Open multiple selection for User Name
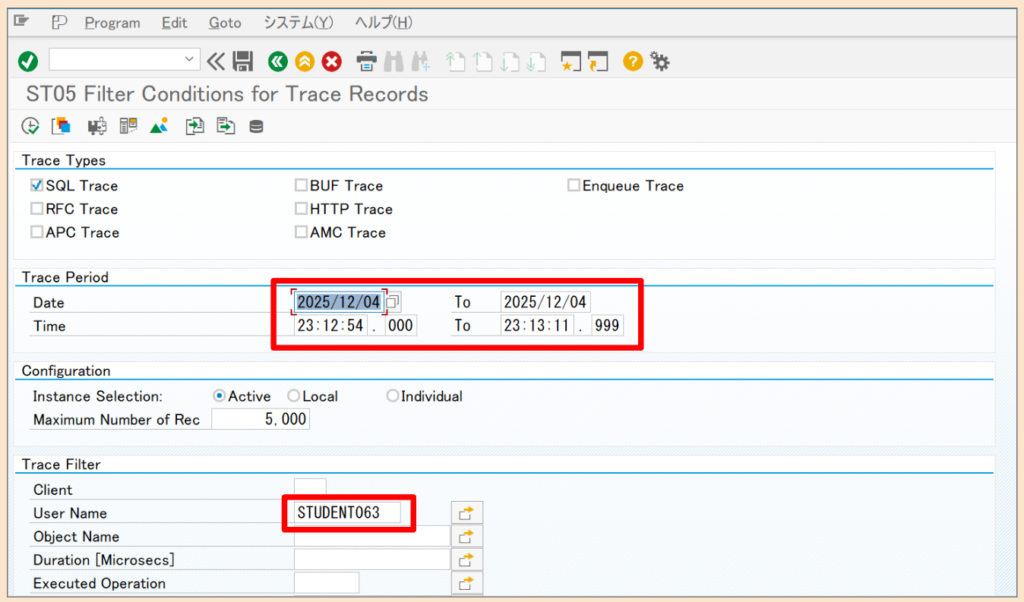This screenshot has height=602, width=1024. (467, 512)
